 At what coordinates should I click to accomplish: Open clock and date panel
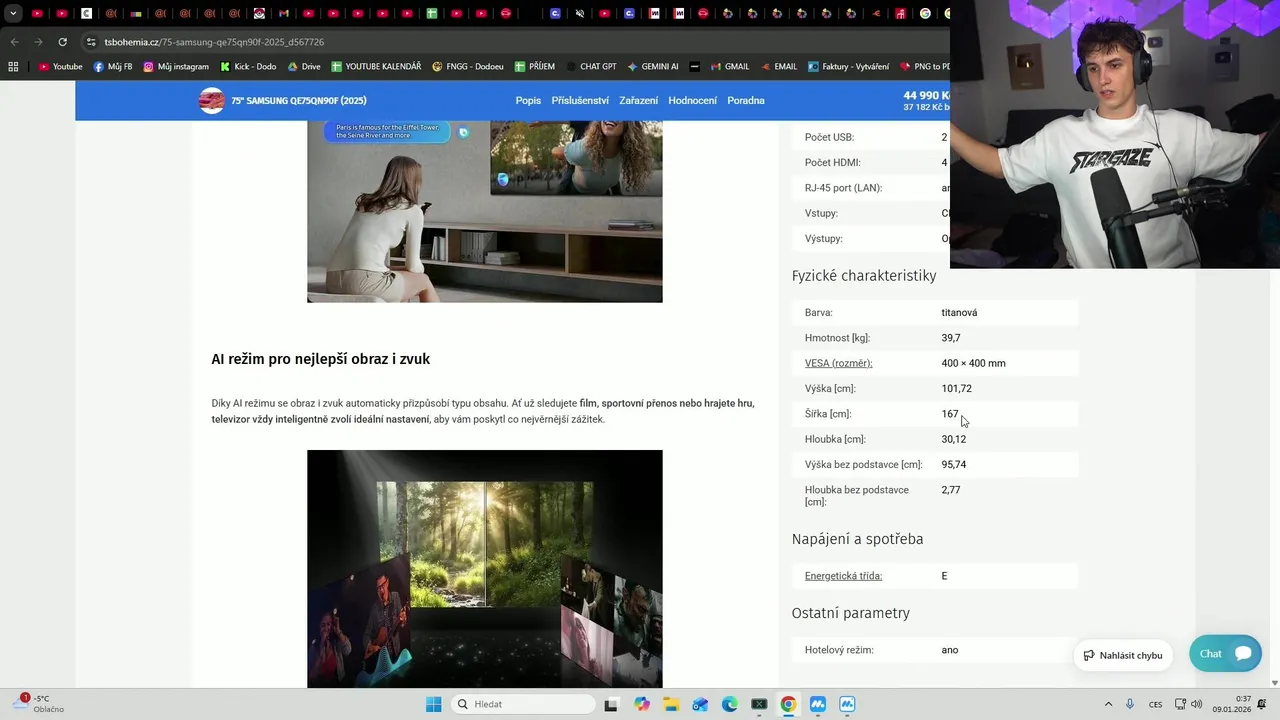click(x=1231, y=704)
